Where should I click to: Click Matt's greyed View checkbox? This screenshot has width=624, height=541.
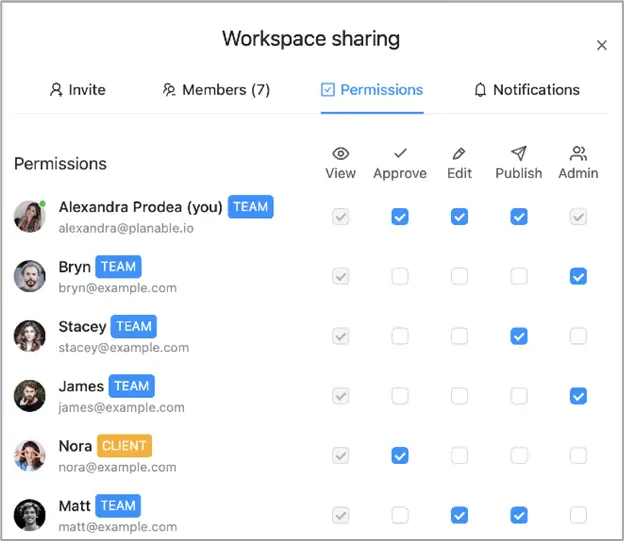tap(341, 515)
